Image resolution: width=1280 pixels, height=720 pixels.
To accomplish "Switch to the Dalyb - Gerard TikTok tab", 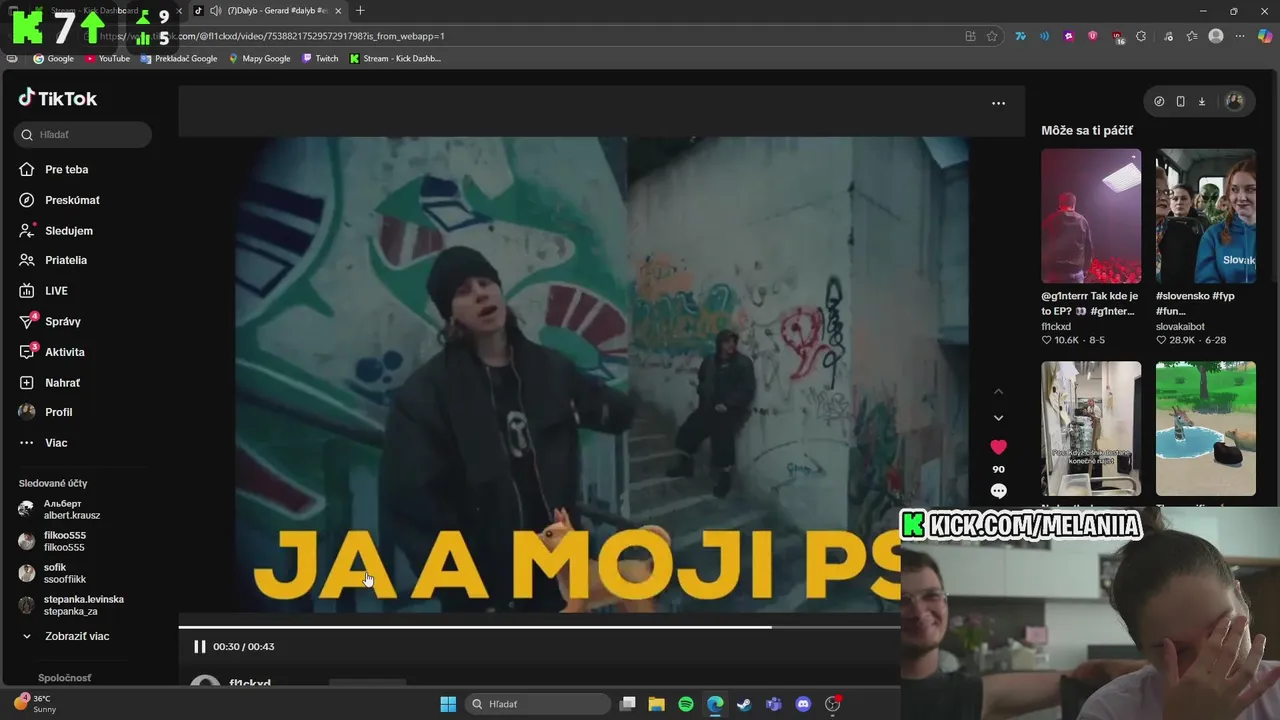I will click(270, 11).
